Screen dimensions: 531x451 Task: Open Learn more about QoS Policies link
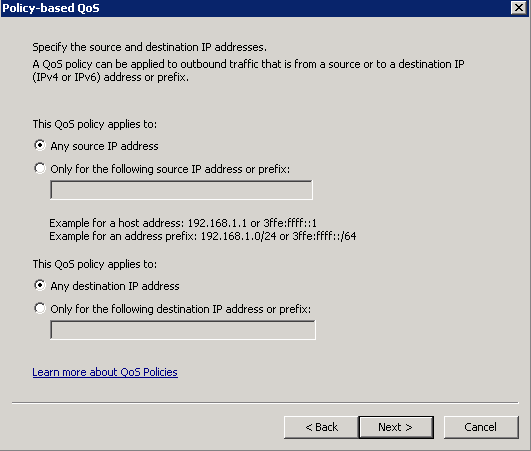(x=105, y=372)
